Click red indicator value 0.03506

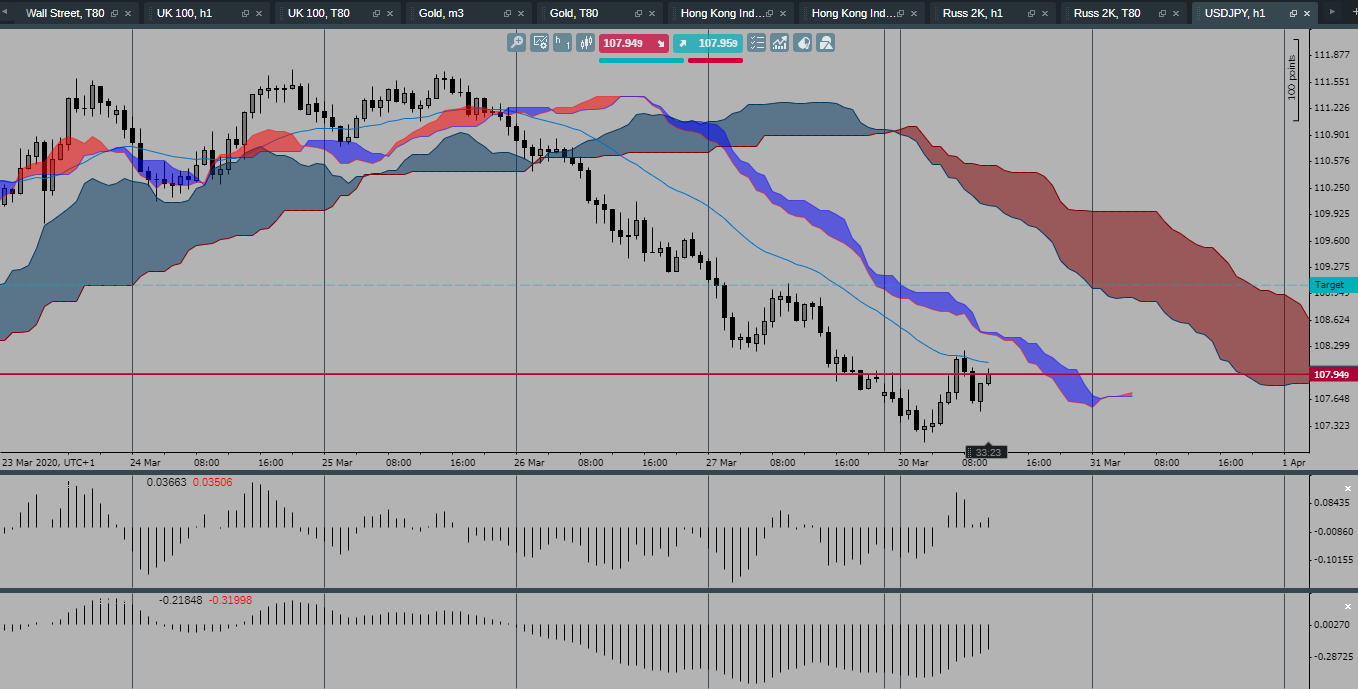212,482
